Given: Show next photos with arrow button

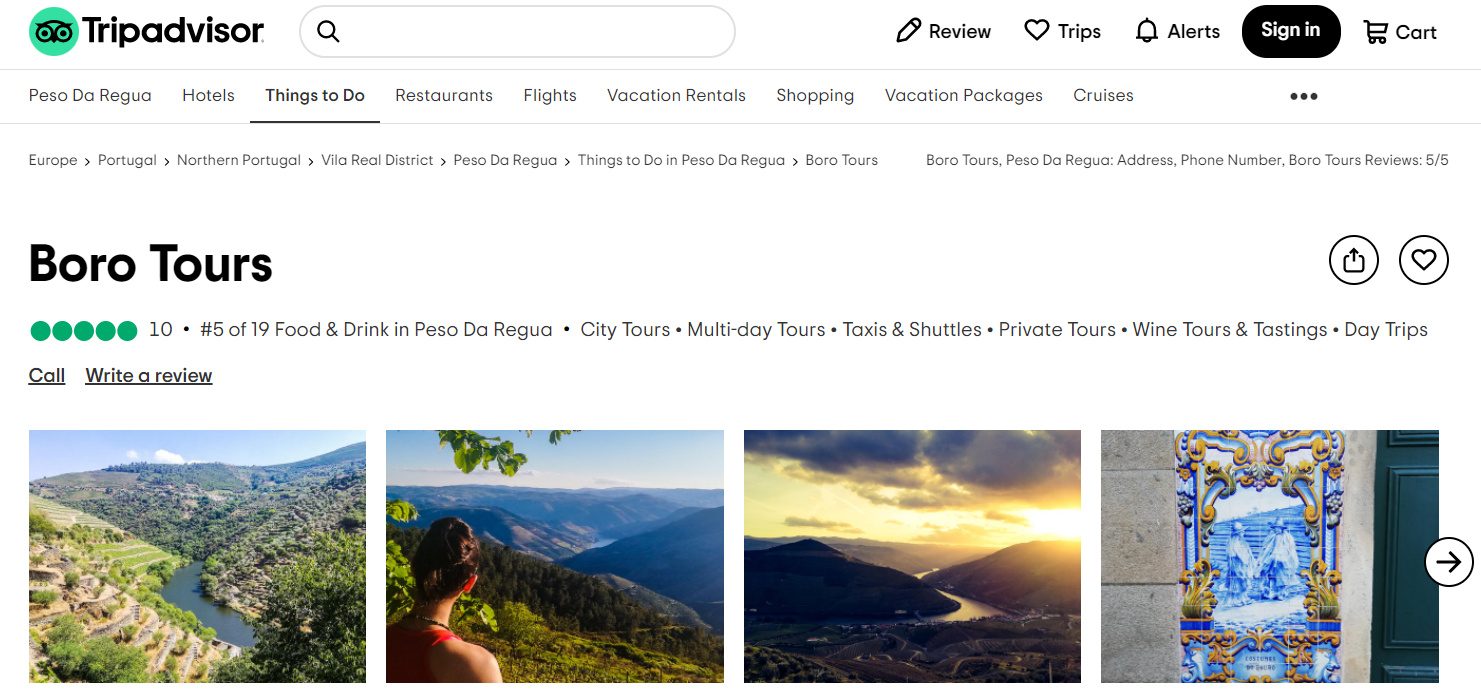Looking at the screenshot, I should (x=1449, y=562).
